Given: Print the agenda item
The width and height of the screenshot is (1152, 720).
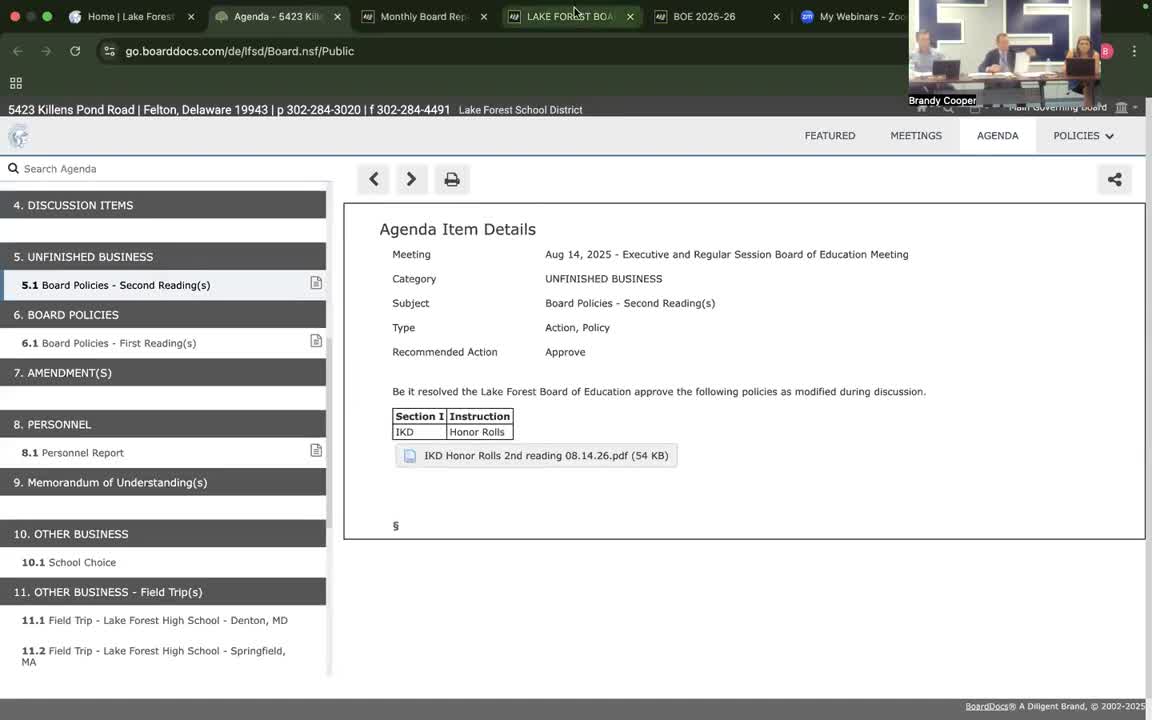Looking at the screenshot, I should point(452,179).
